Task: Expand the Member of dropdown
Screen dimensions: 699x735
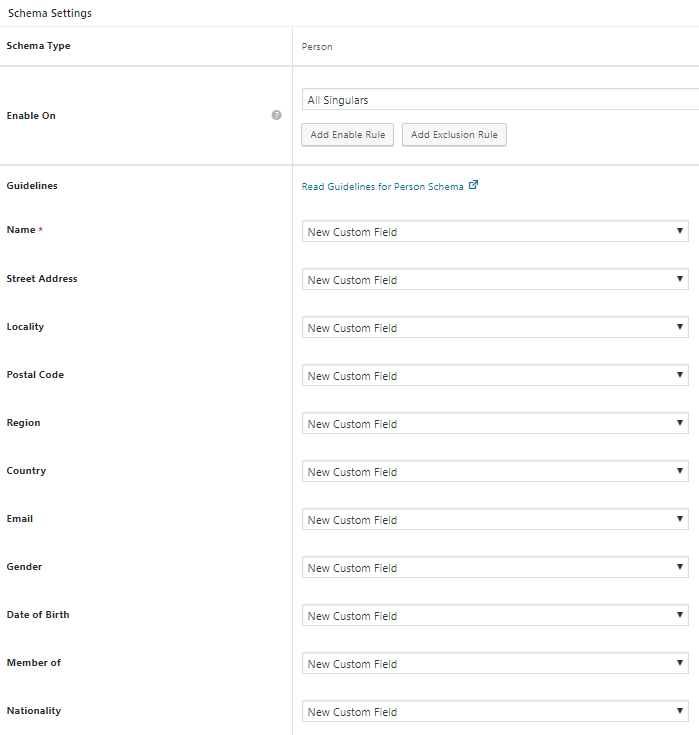Action: [x=495, y=663]
